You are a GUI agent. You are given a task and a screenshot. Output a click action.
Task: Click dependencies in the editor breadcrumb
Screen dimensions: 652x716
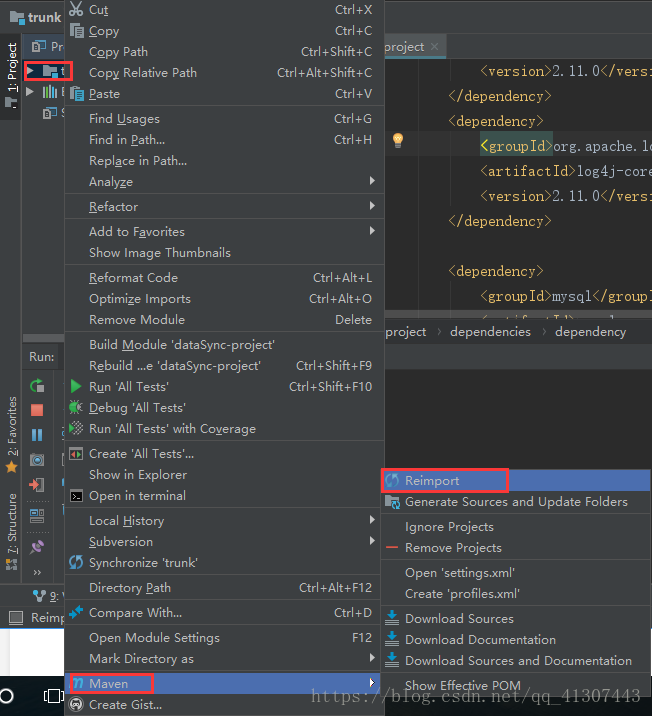tap(490, 332)
